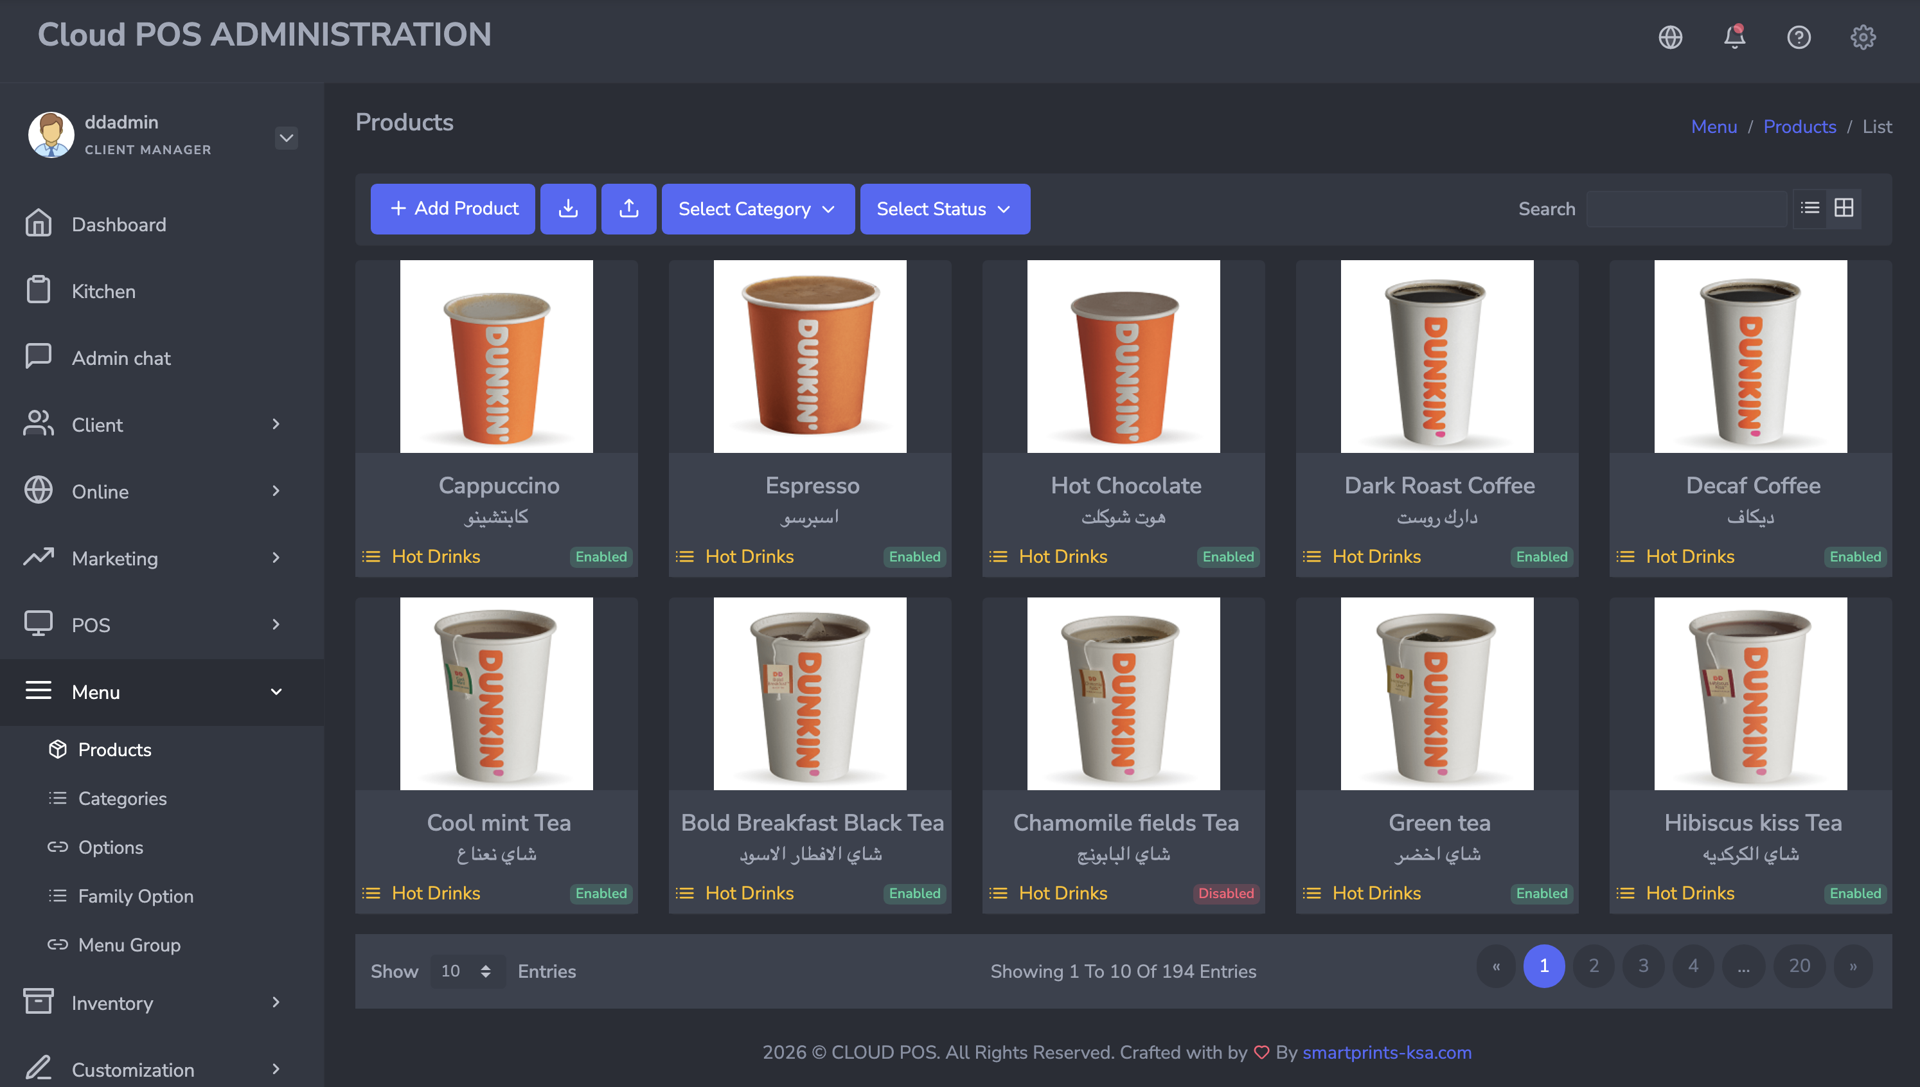
Task: Expand the Client submenu chevron
Action: click(276, 424)
